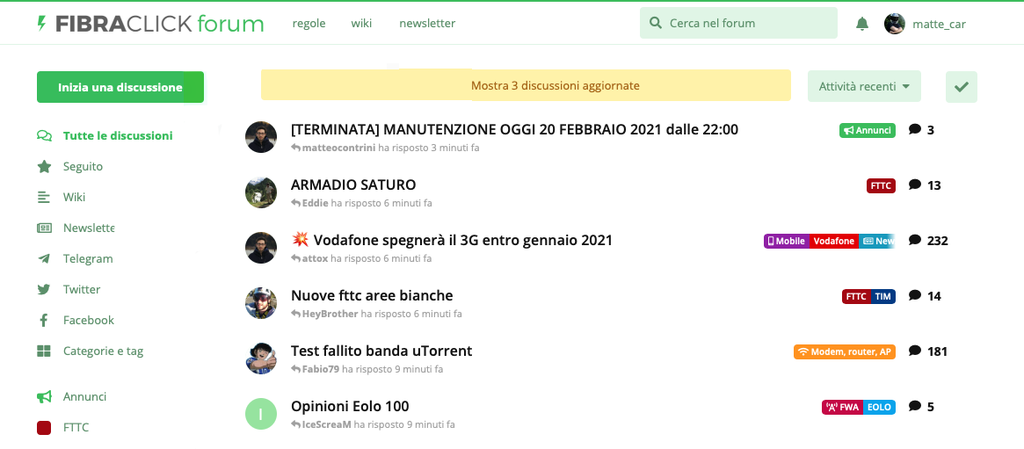Select Tutte le discussioni in sidebar
1024x449 pixels.
coord(118,136)
